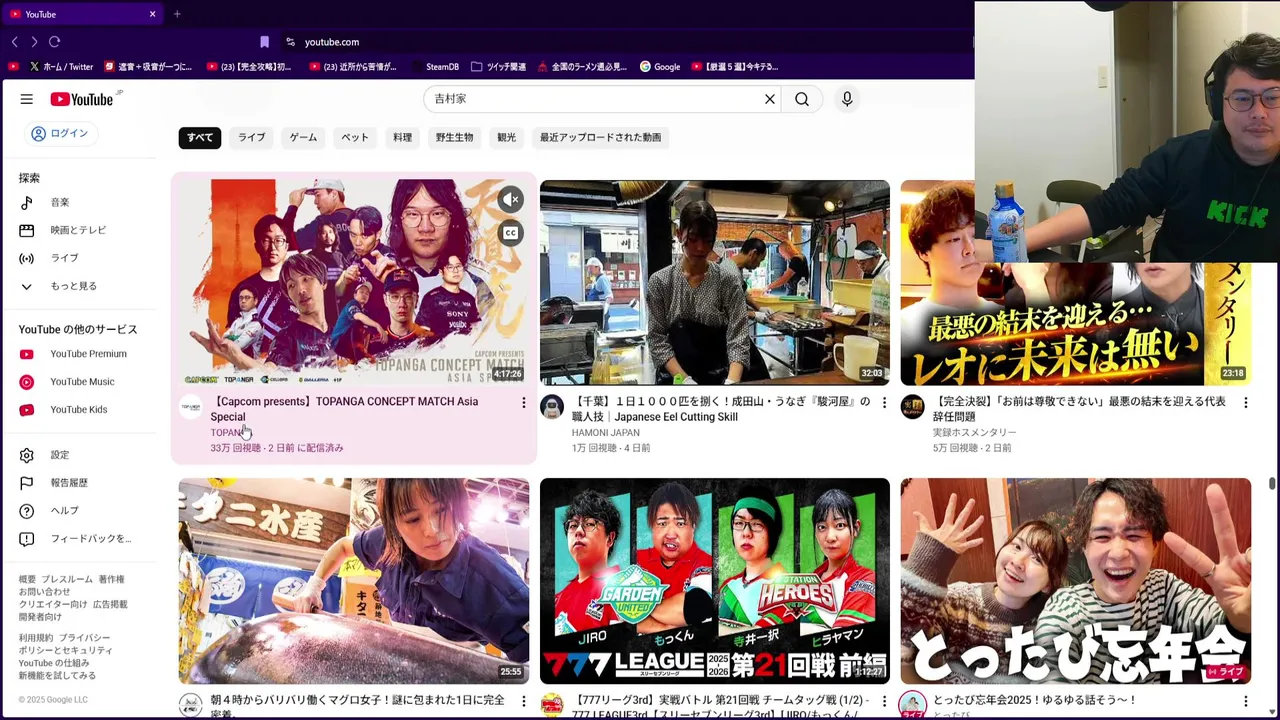Open the SteamDB bookmark

click(x=436, y=67)
